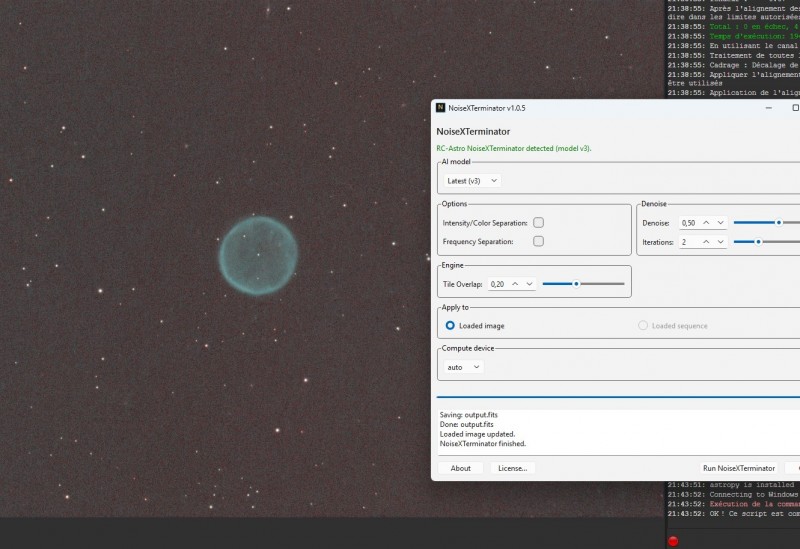The width and height of the screenshot is (800, 549).
Task: Click the Denoise strength slider handle
Action: (779, 222)
